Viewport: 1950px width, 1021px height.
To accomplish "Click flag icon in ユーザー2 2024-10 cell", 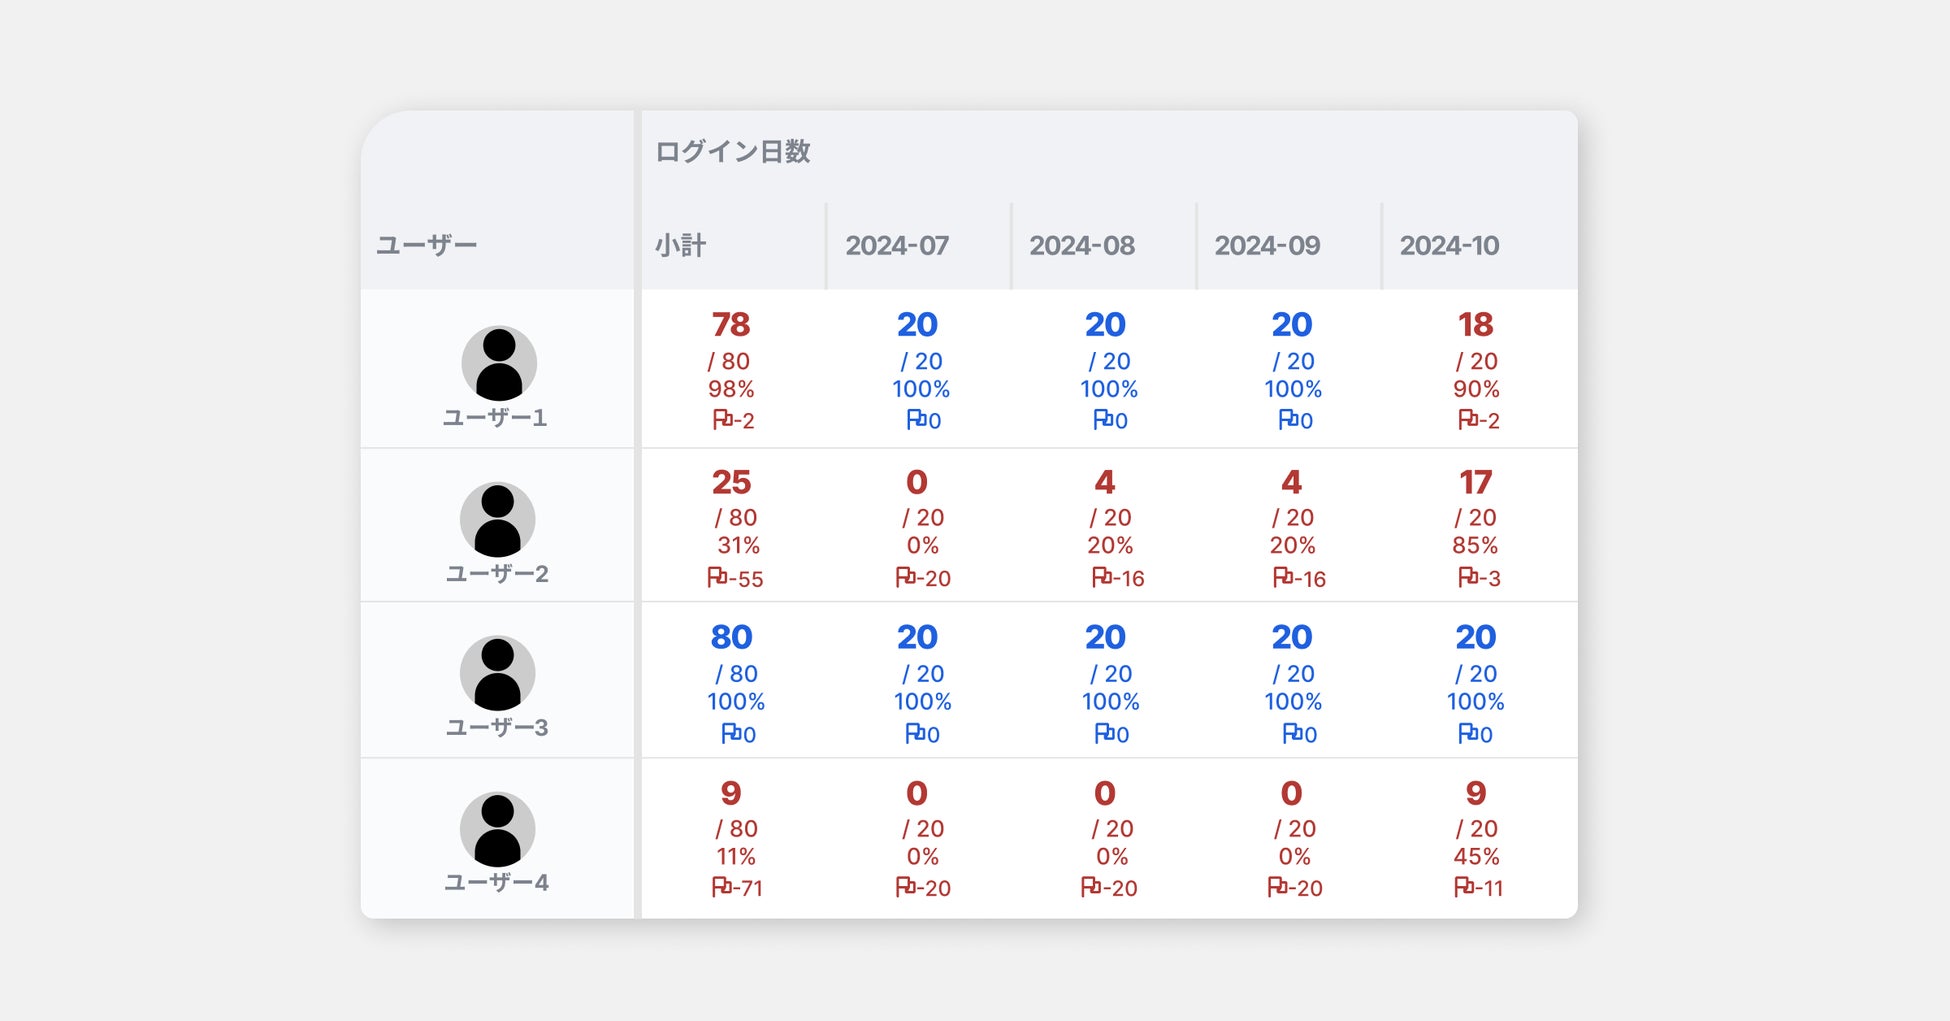I will pos(1467,577).
